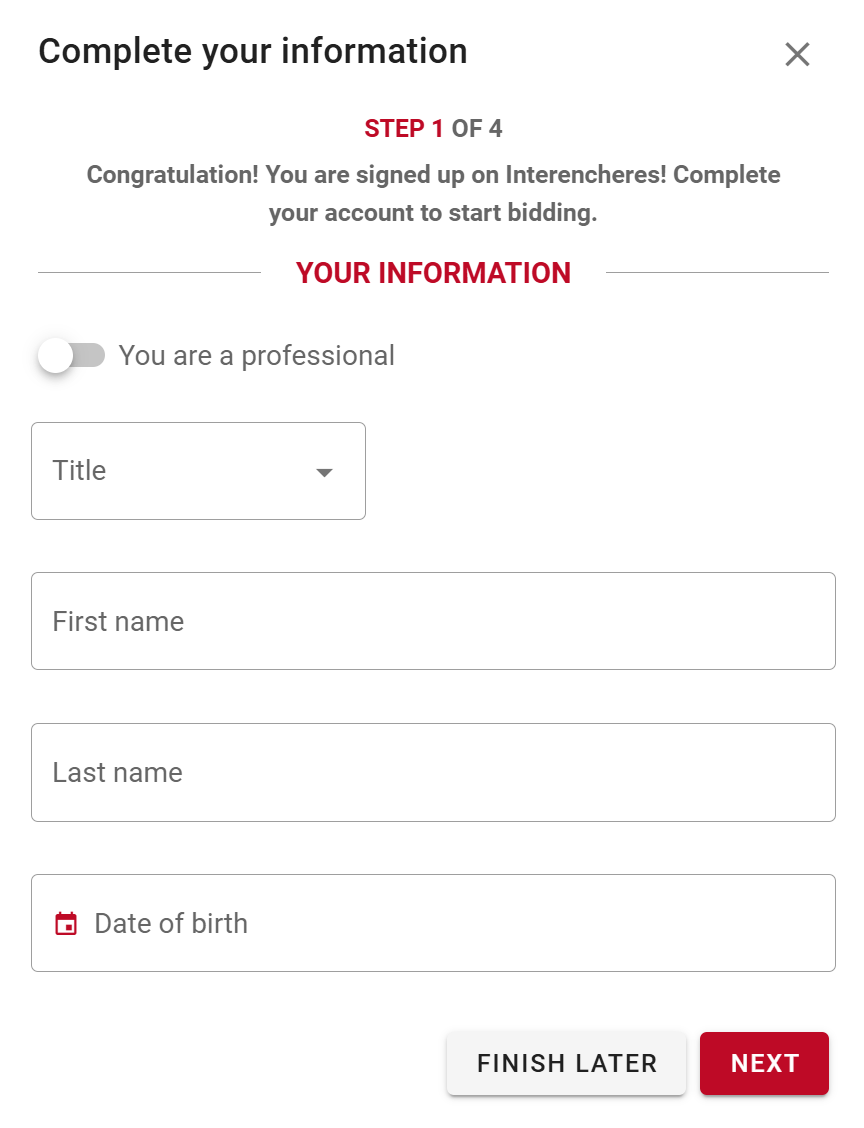Click the calendar icon in Date of birth
This screenshot has height=1128, width=864.
66,923
